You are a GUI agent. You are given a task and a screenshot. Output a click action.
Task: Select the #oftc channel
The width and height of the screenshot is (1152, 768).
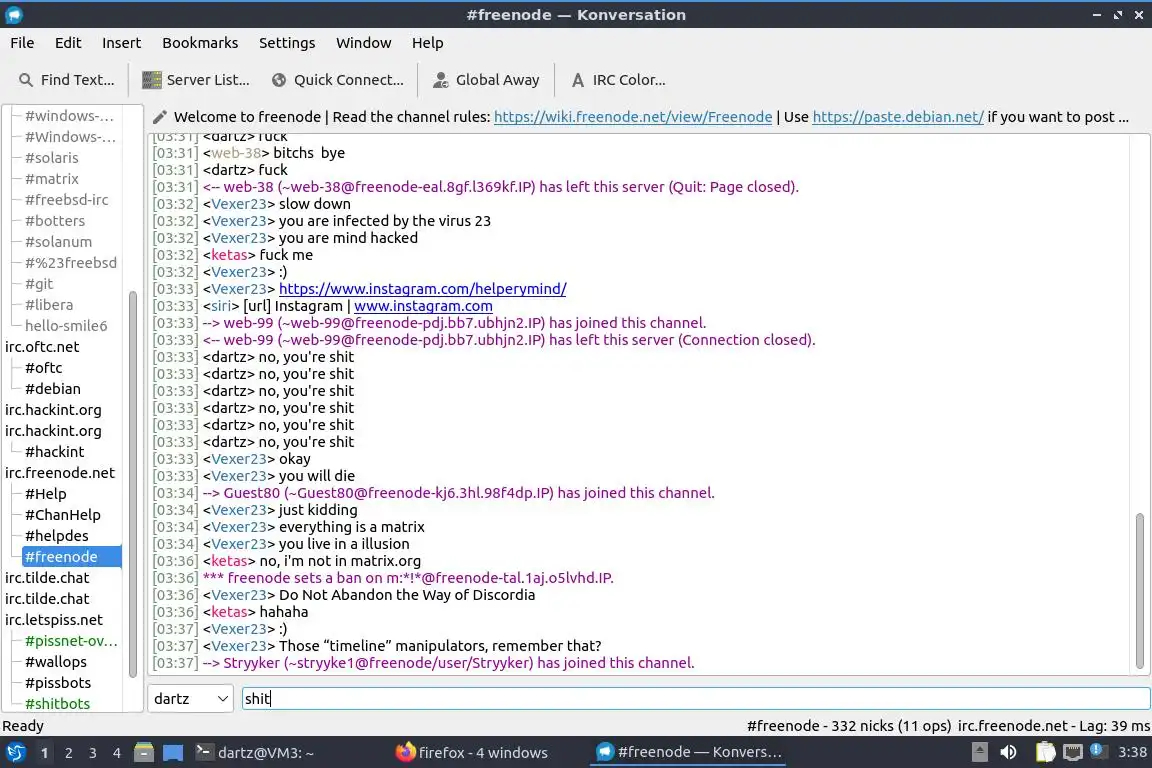[x=43, y=367]
